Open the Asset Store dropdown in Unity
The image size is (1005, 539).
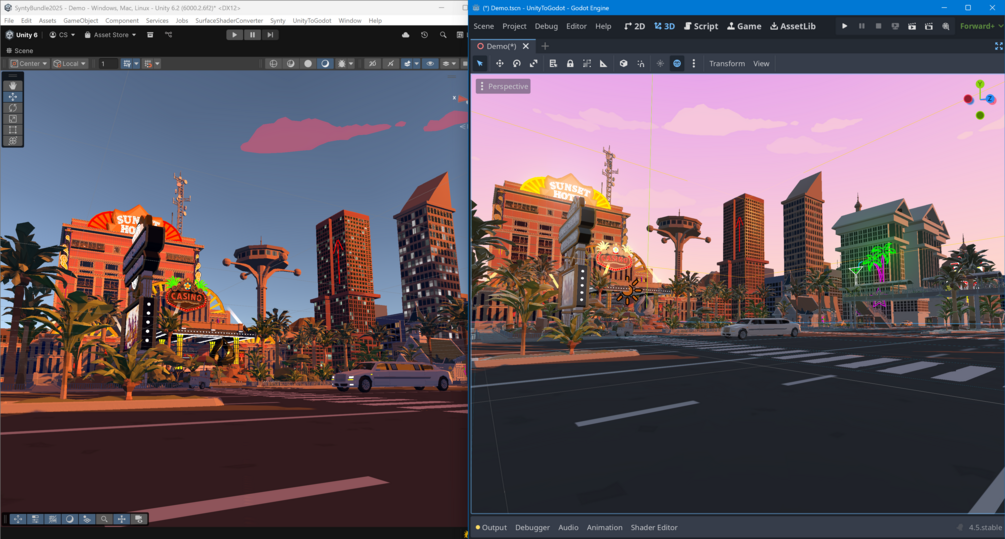pyautogui.click(x=110, y=35)
